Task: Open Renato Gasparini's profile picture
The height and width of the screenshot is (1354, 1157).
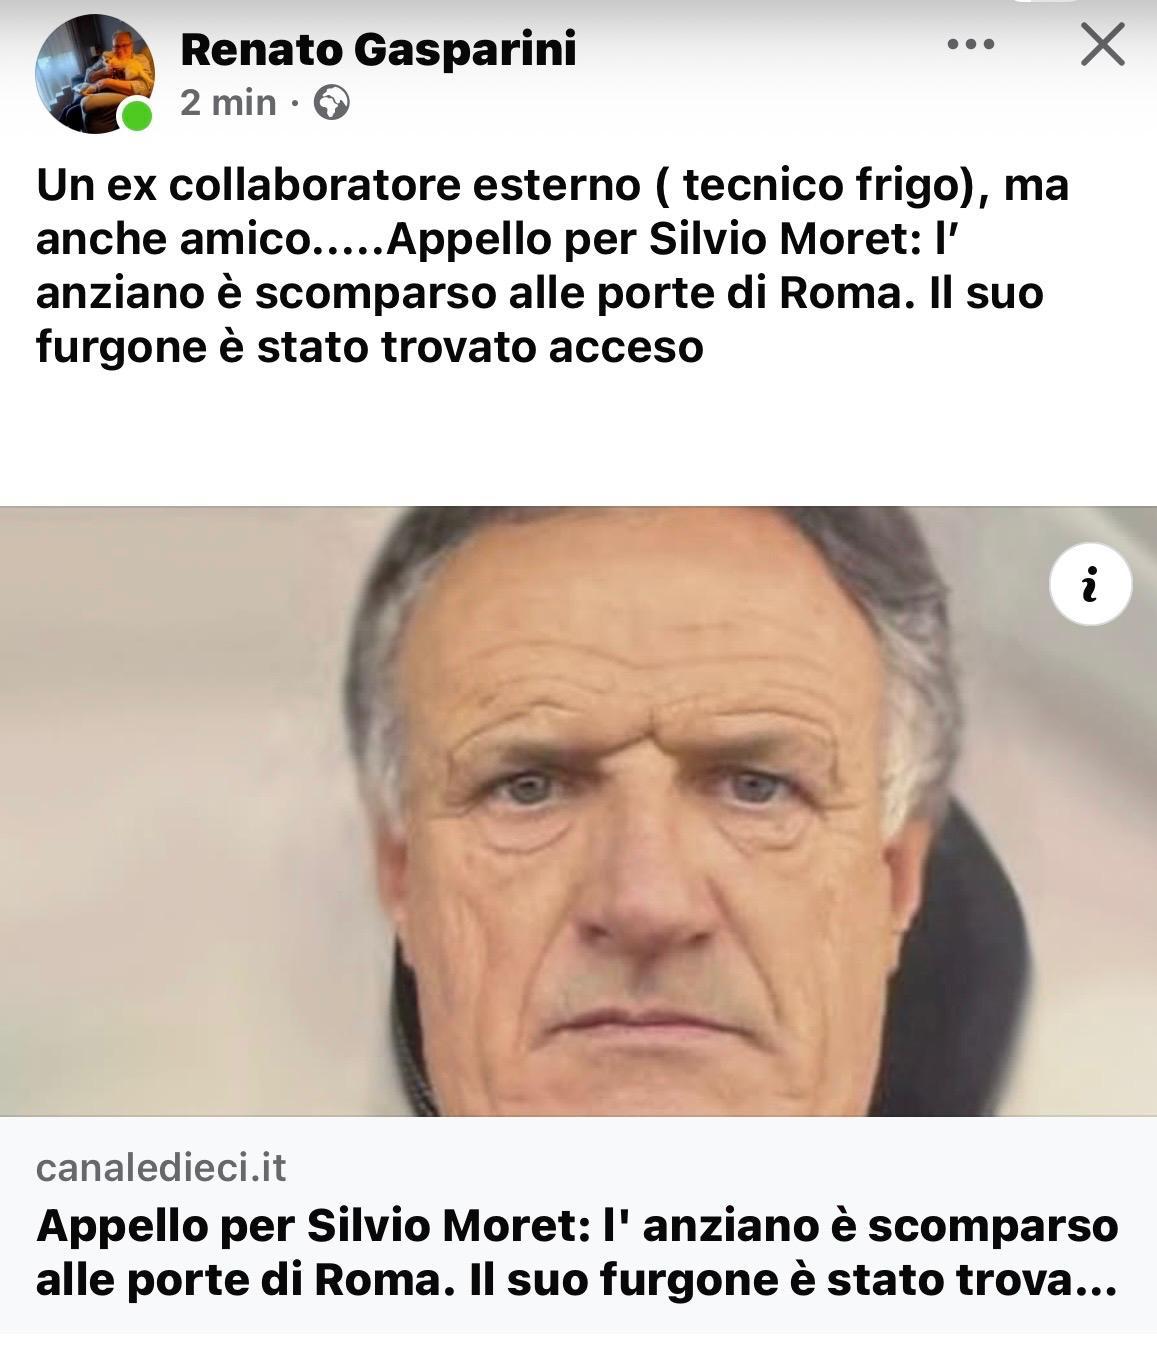Action: tap(95, 73)
